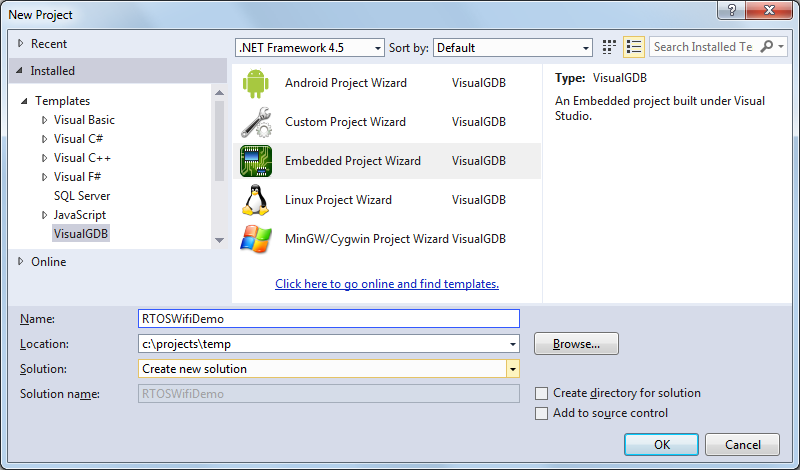Close the New Project dialog
The image size is (800, 470).
point(769,10)
